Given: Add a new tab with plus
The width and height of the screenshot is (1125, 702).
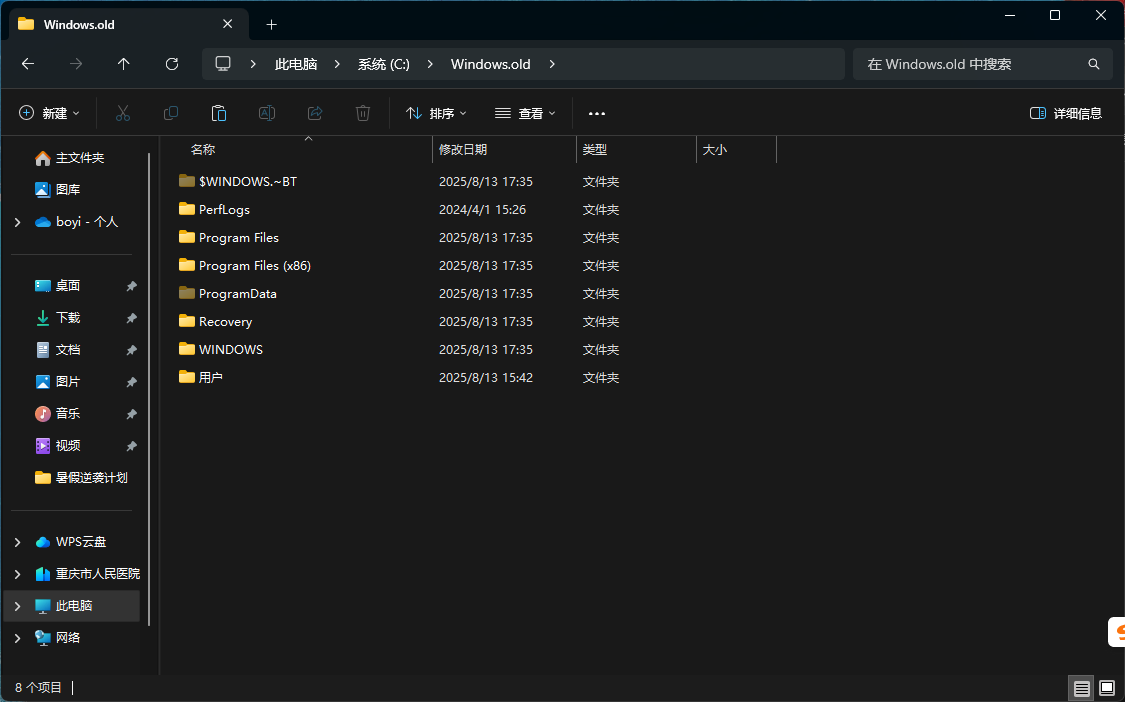Looking at the screenshot, I should click(271, 24).
